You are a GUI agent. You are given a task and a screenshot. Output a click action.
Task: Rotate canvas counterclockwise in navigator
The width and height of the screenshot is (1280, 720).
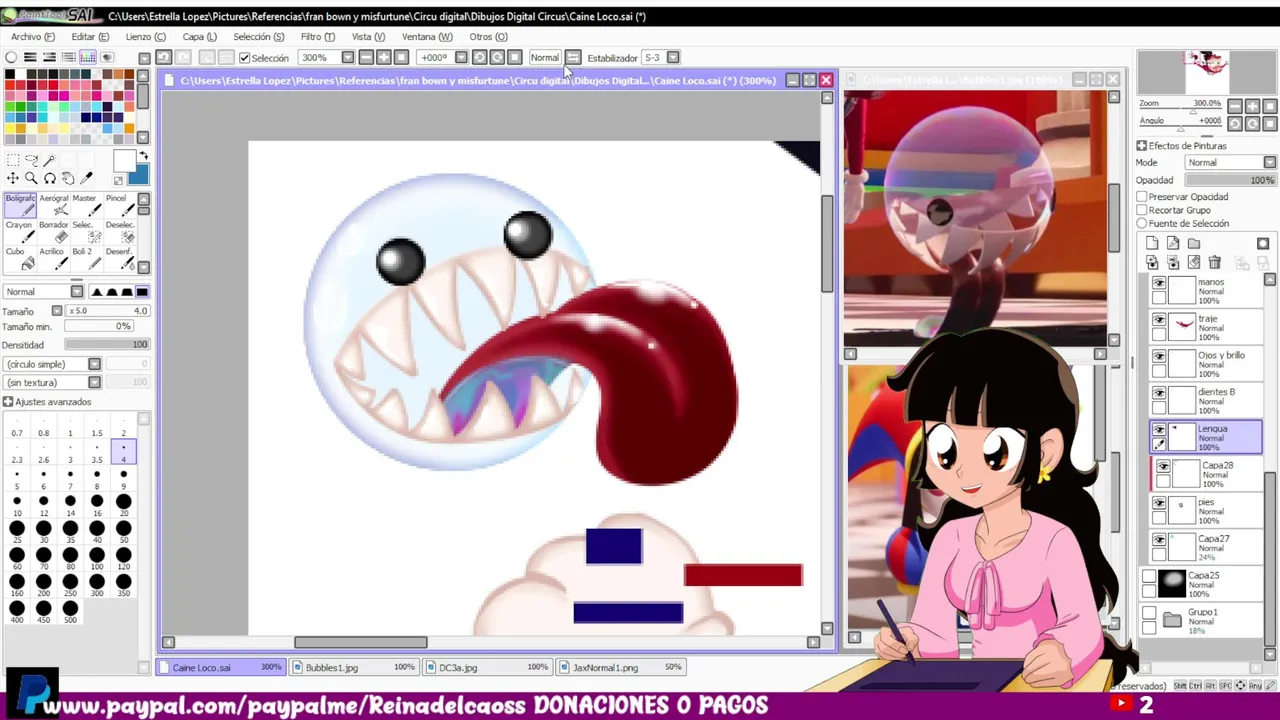pyautogui.click(x=1235, y=124)
